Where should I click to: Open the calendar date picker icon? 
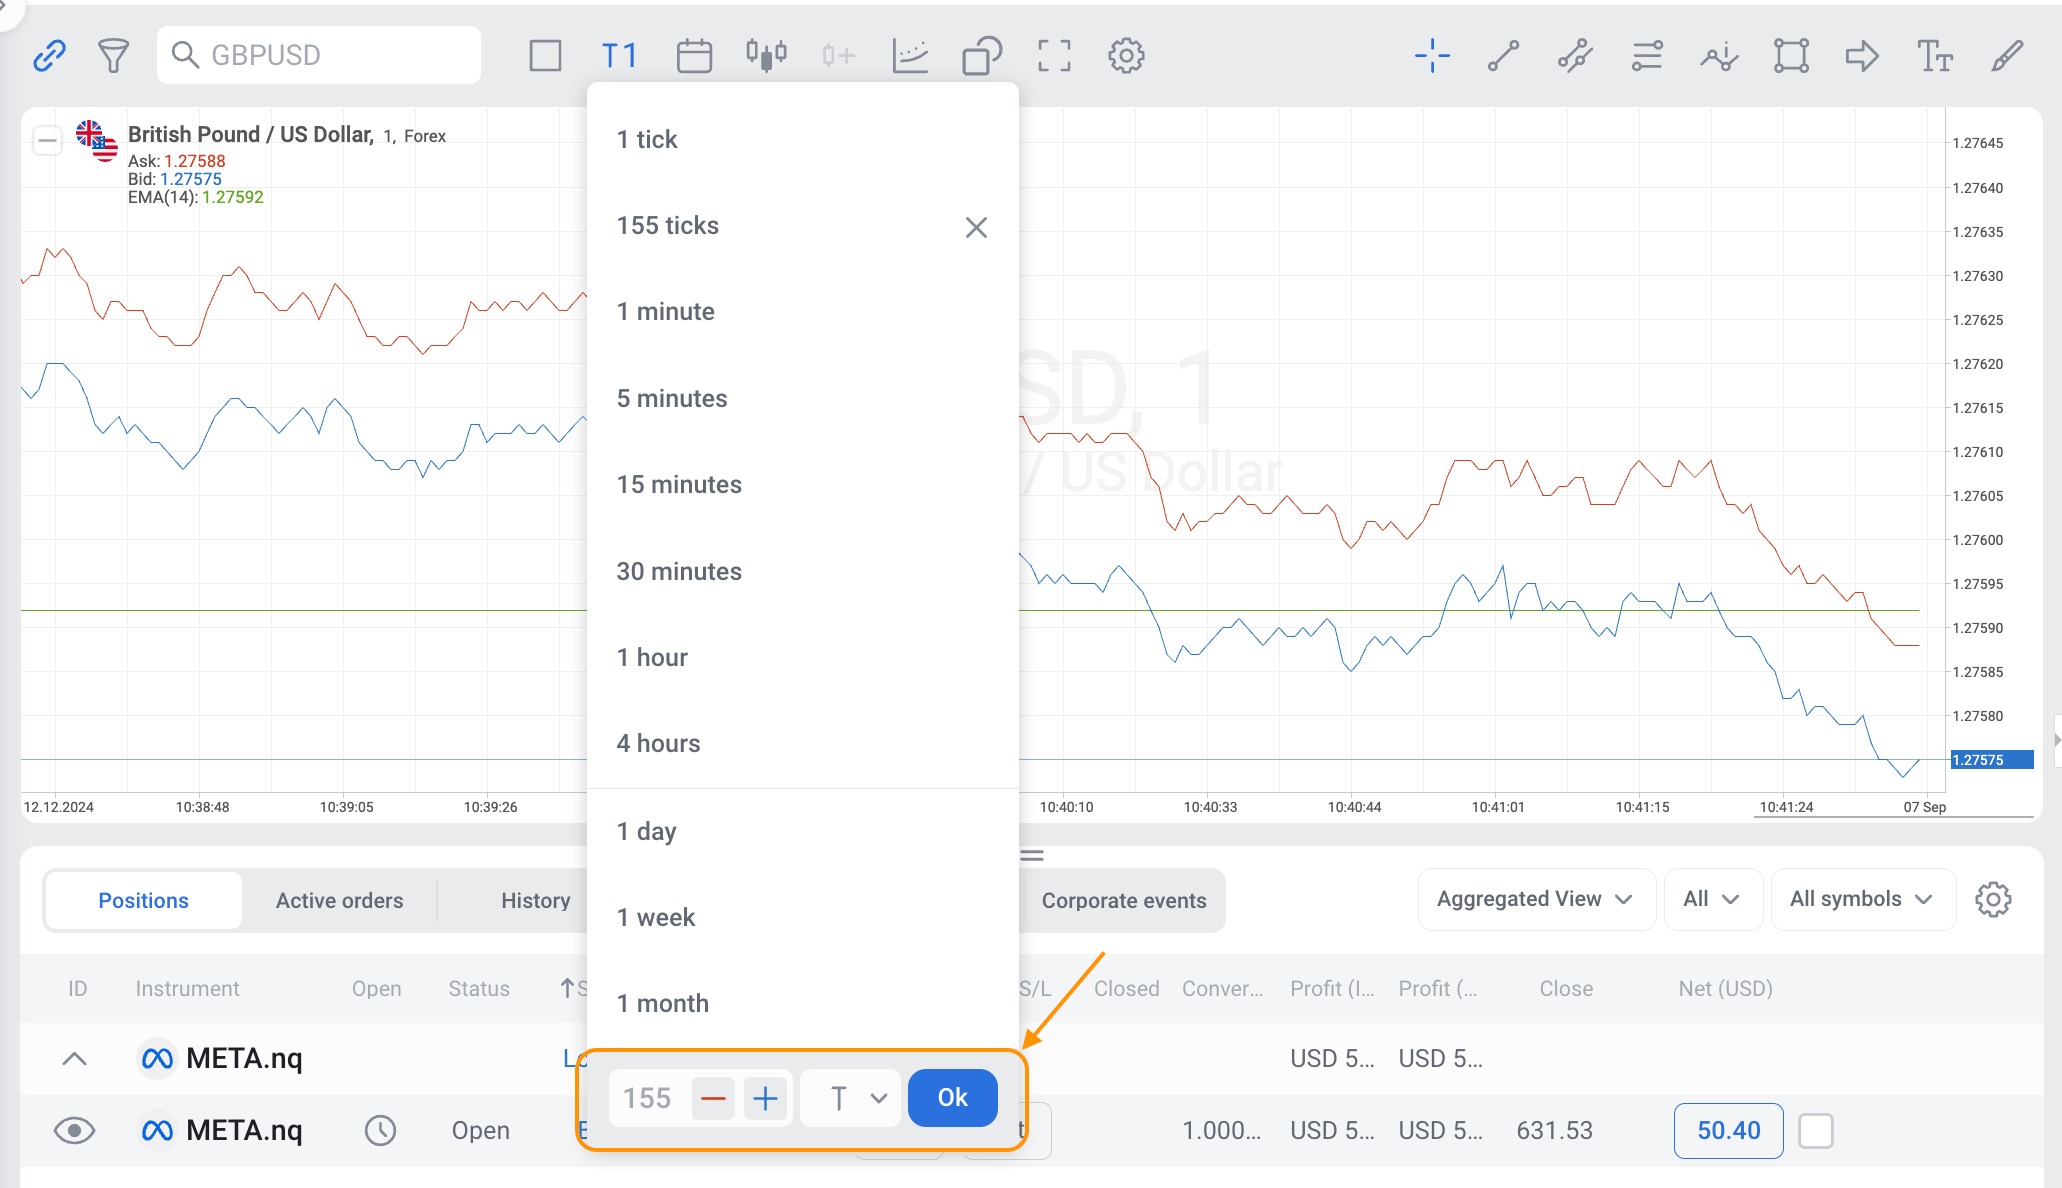pos(693,55)
